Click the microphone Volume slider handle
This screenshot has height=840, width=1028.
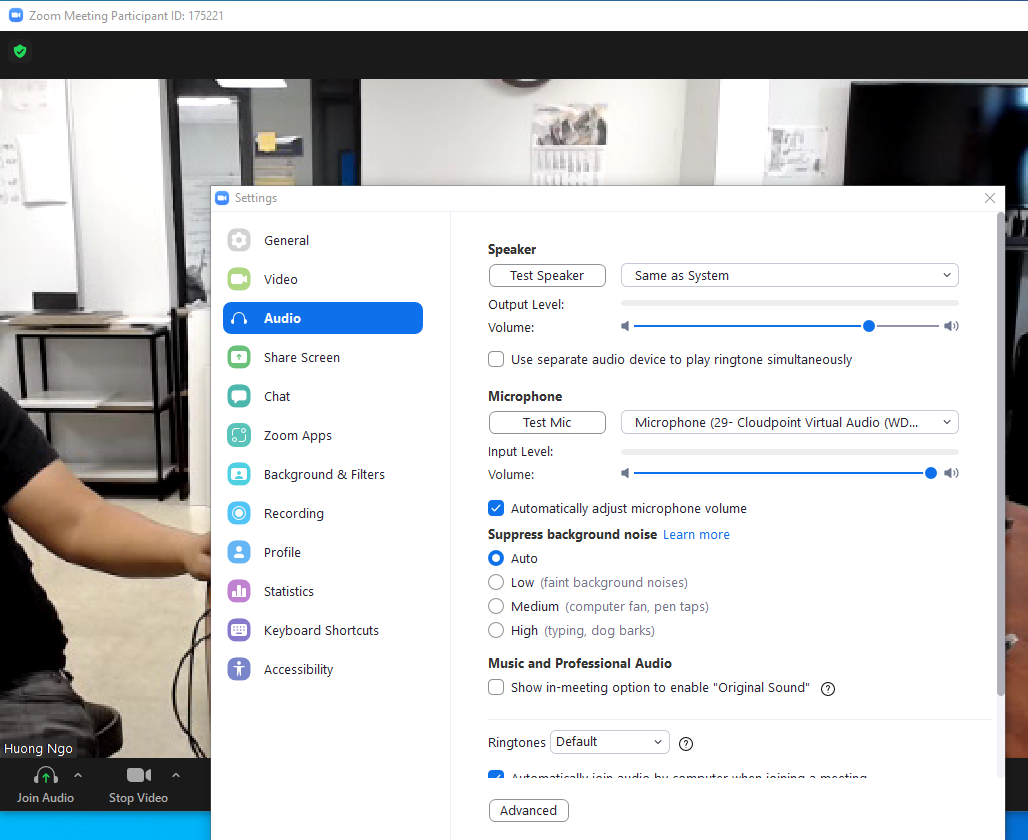[930, 473]
